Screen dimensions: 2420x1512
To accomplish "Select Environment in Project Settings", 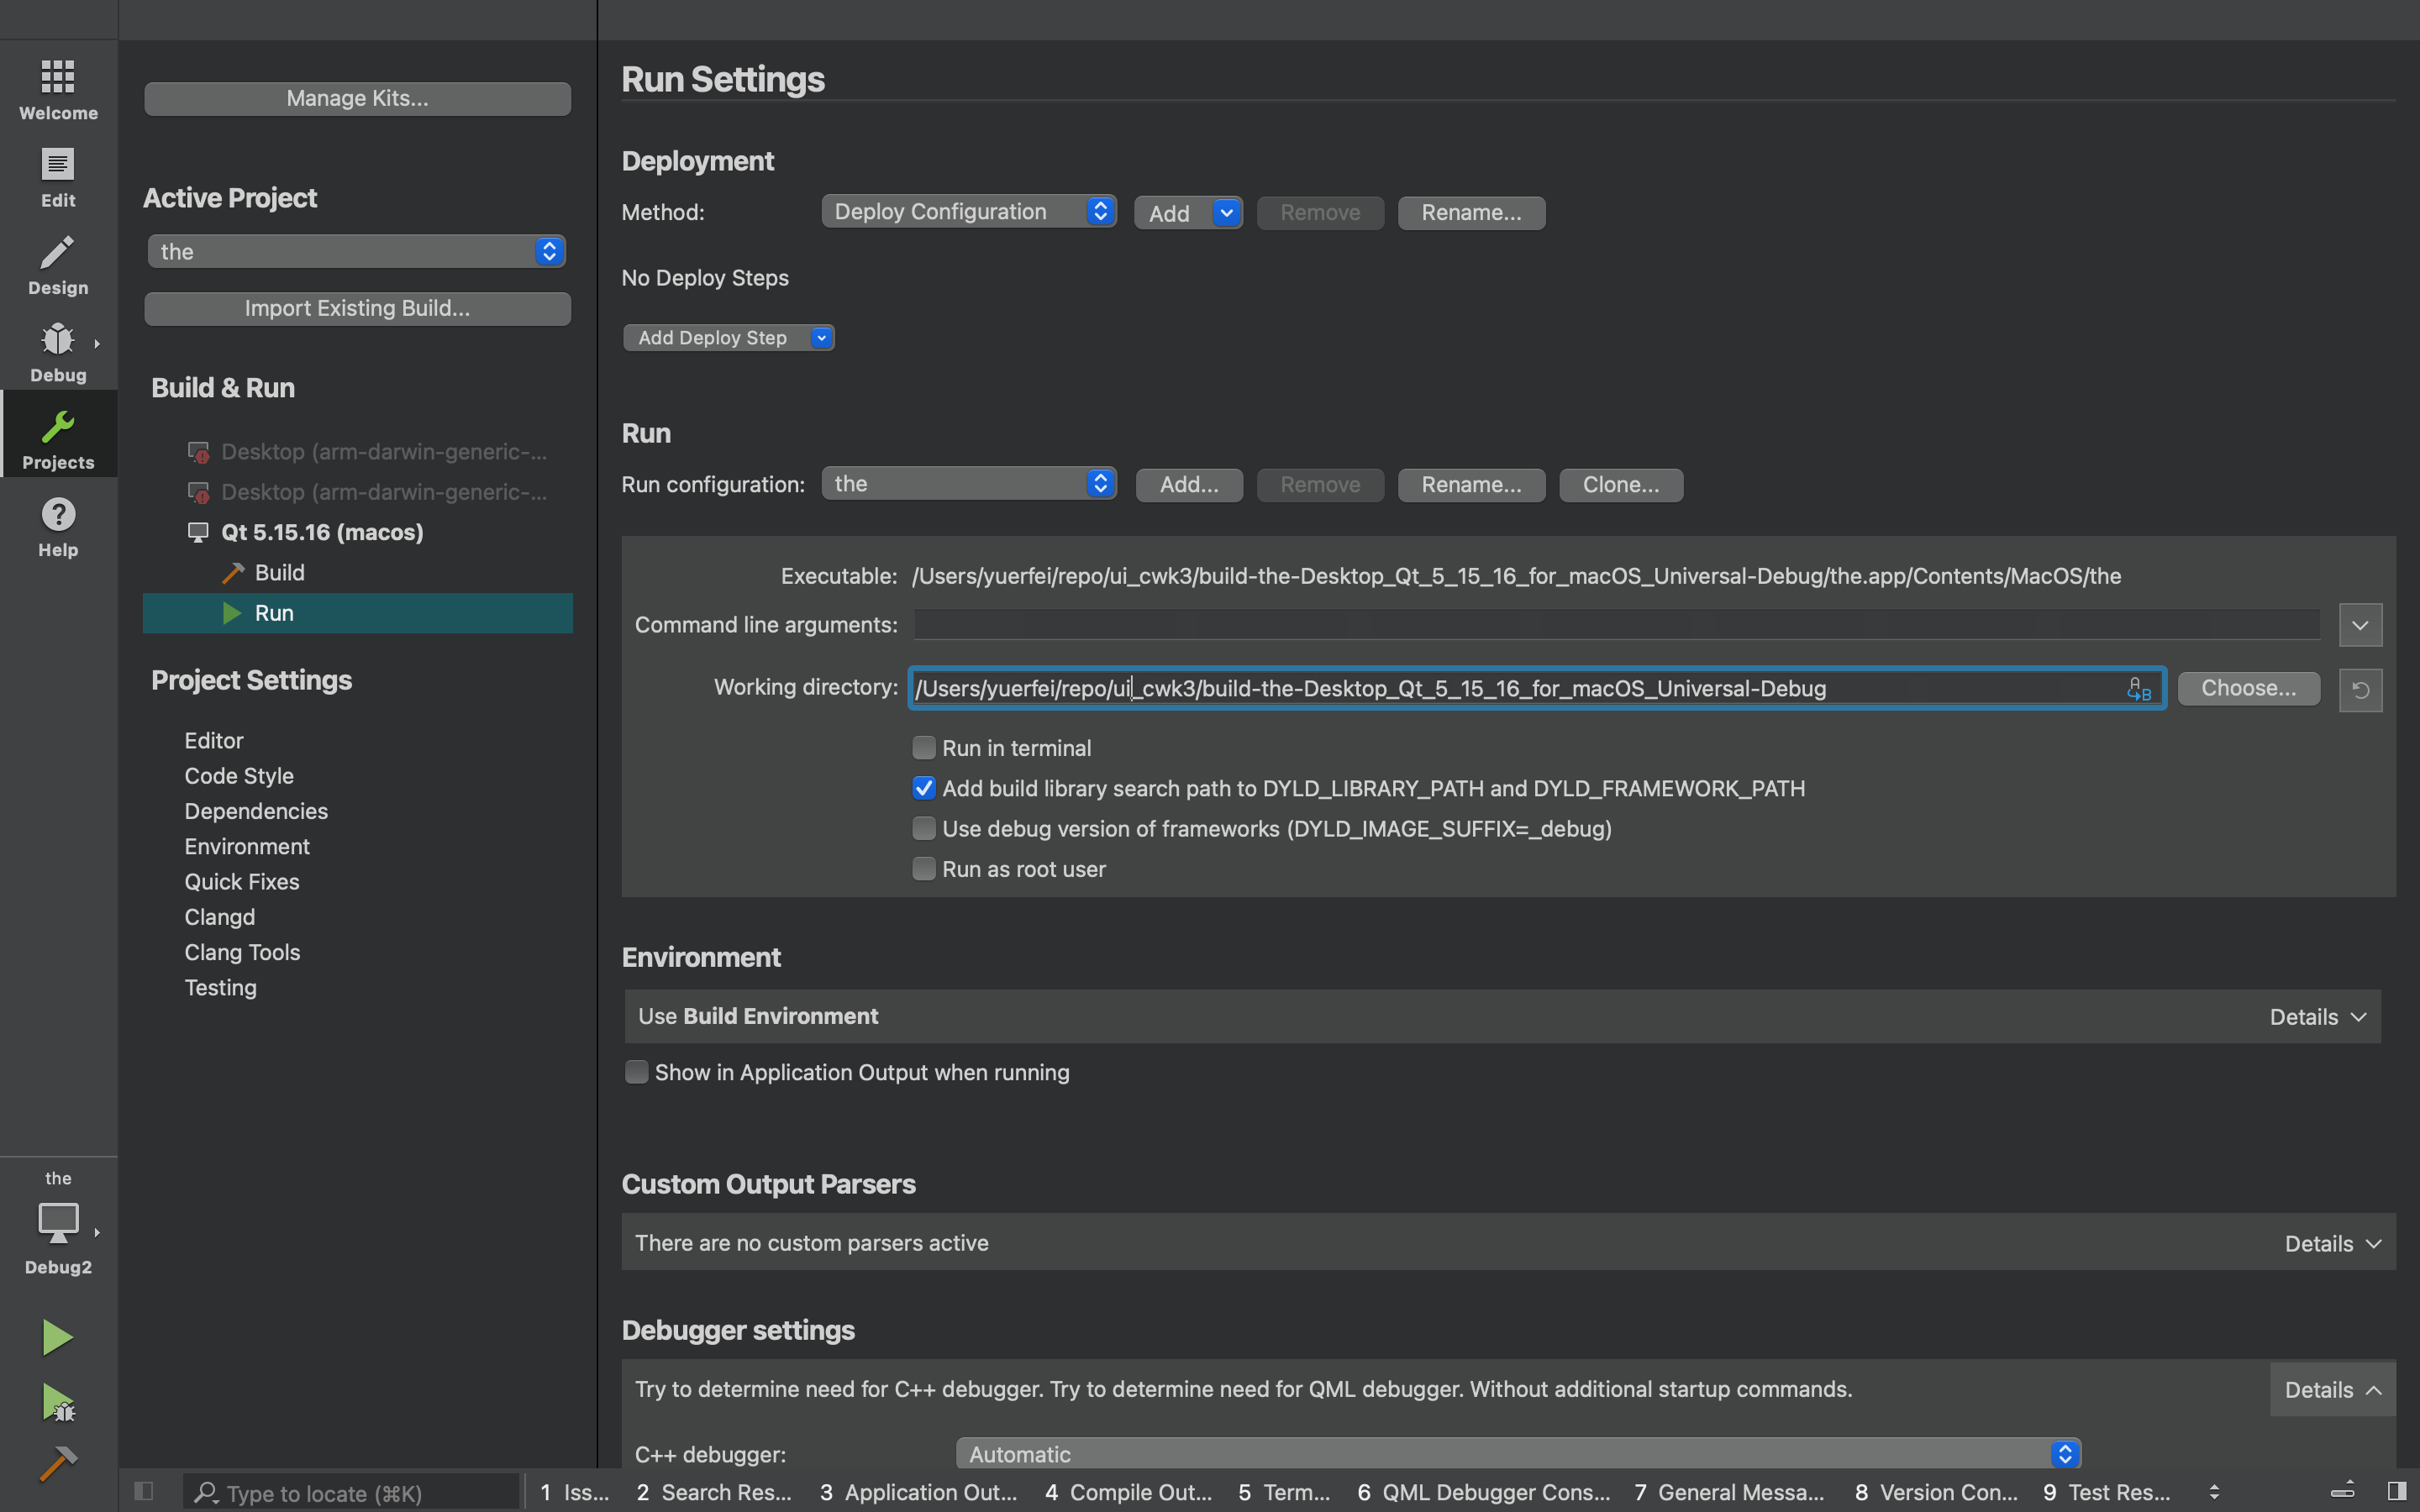I will tap(247, 846).
